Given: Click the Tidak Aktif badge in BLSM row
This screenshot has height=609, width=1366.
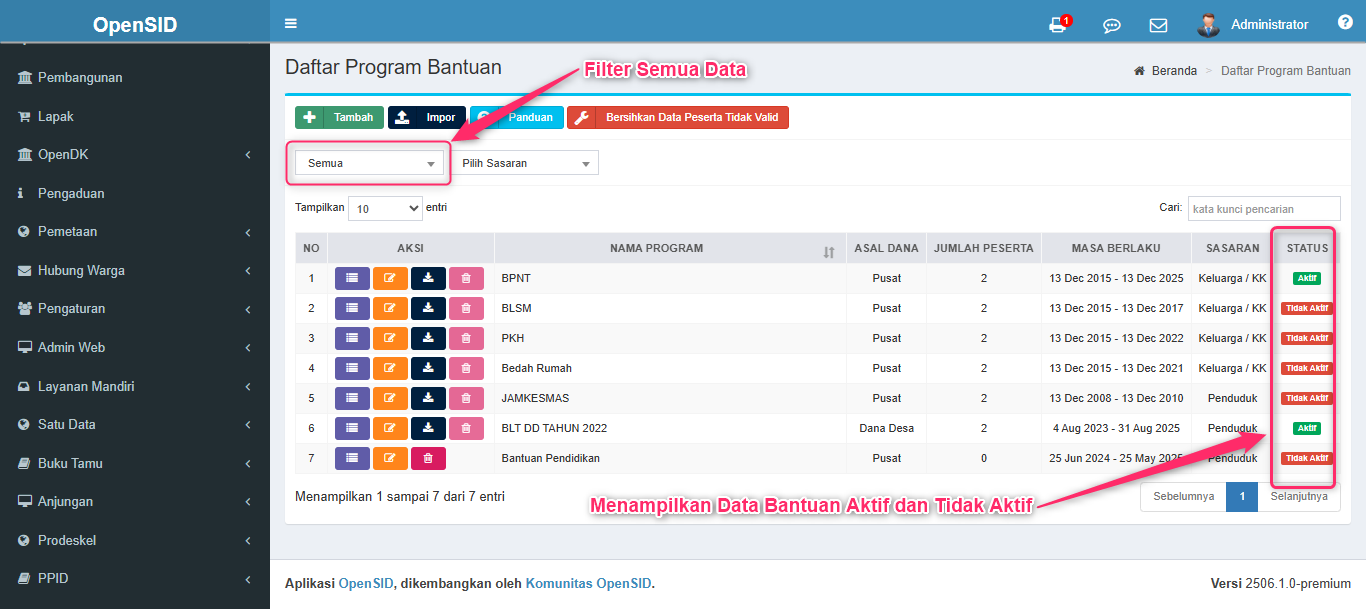Looking at the screenshot, I should pos(1307,308).
